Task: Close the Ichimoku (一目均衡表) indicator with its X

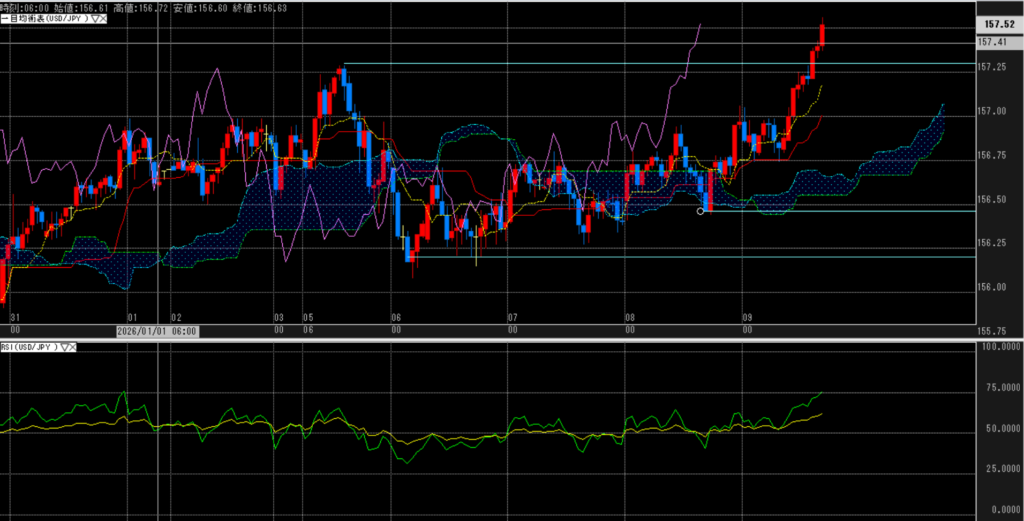Action: [103, 19]
